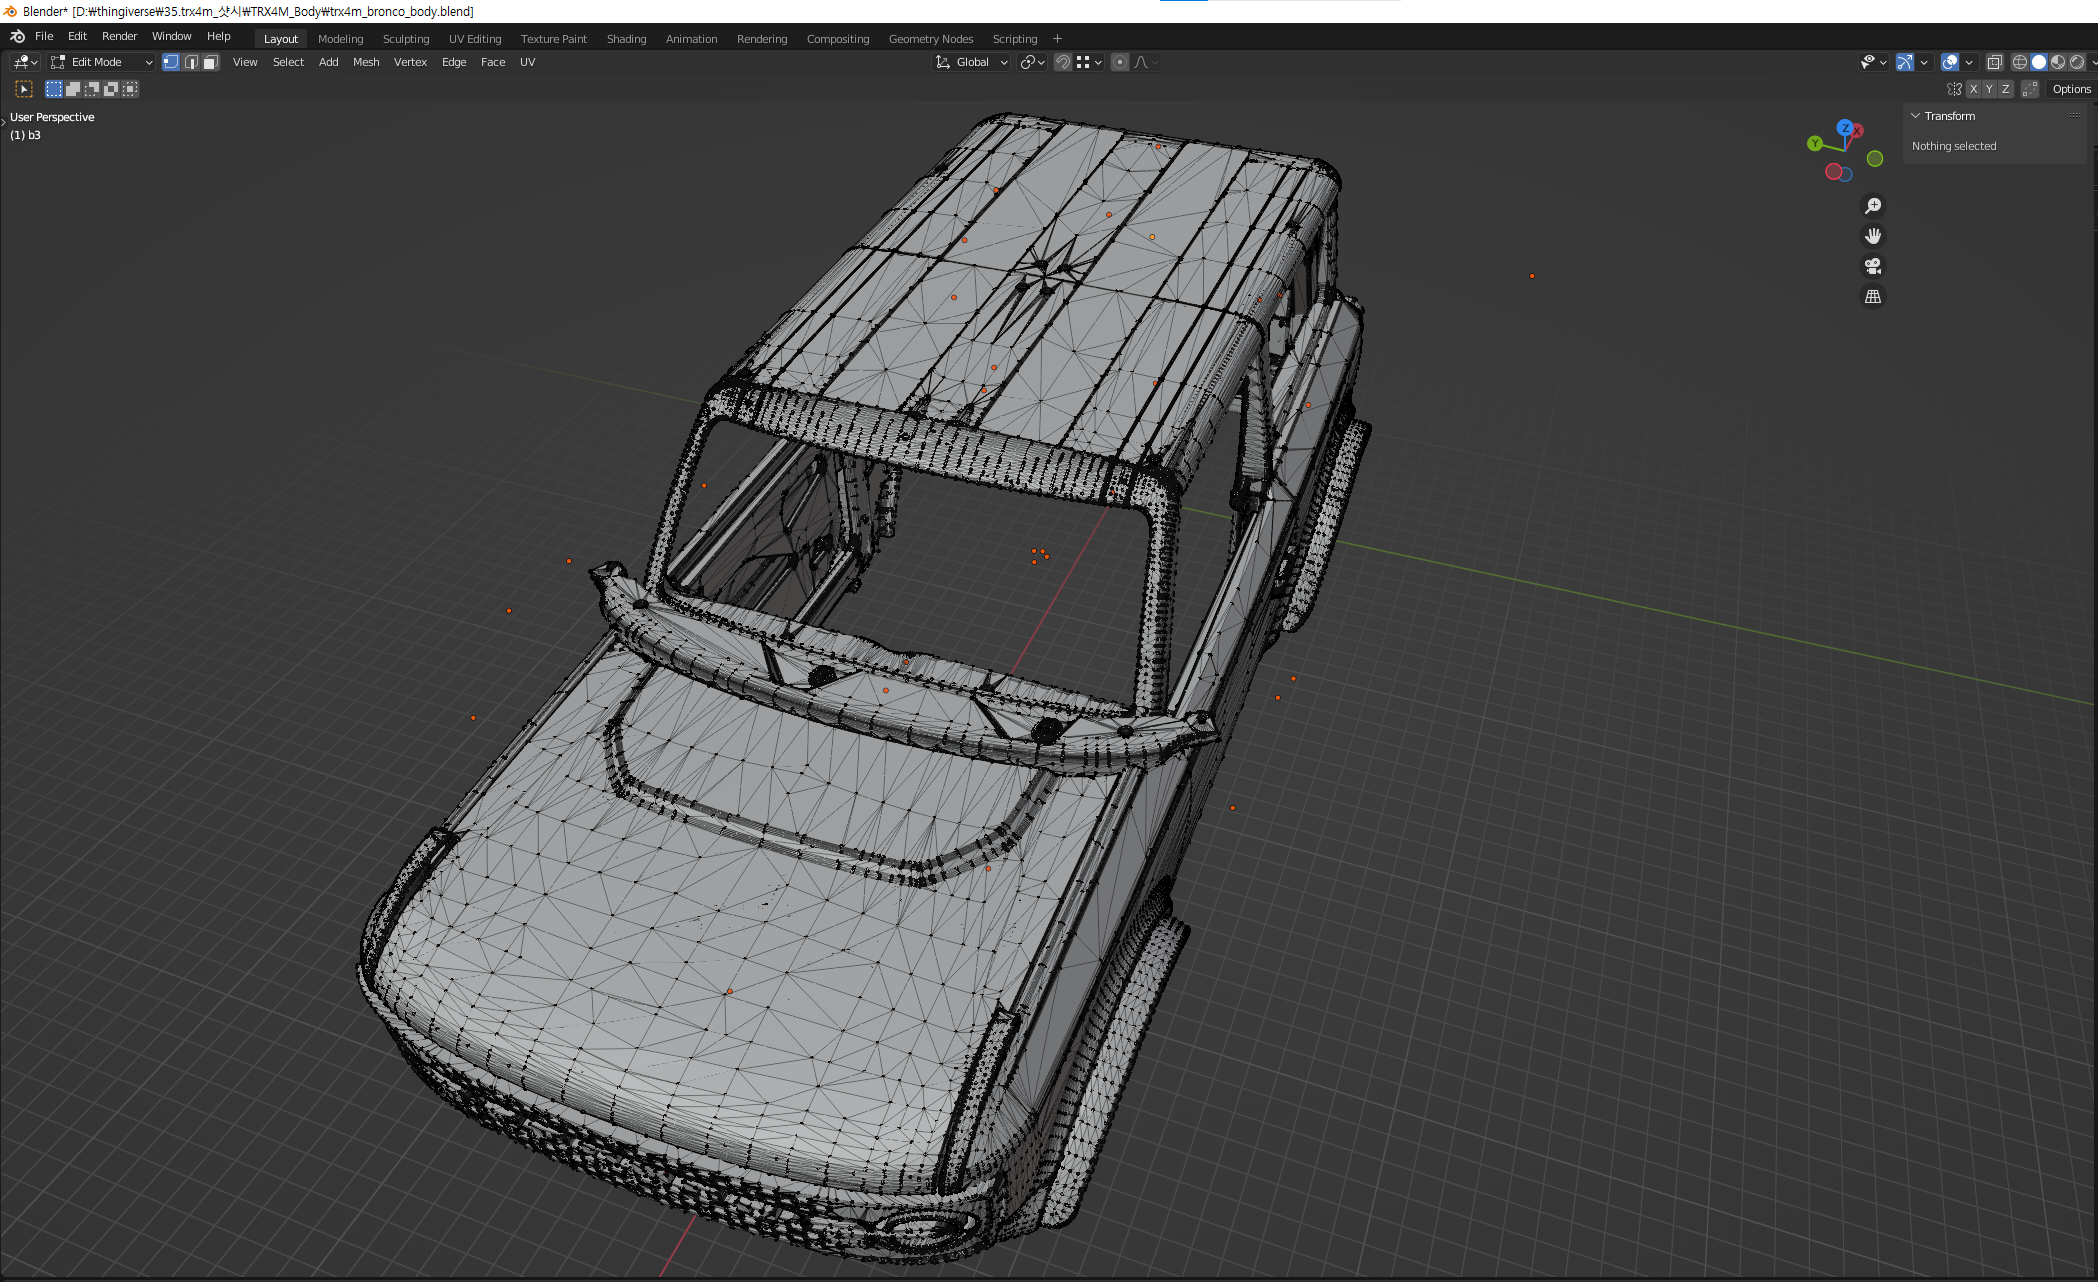
Task: Toggle X-ray view button
Action: coord(1994,62)
